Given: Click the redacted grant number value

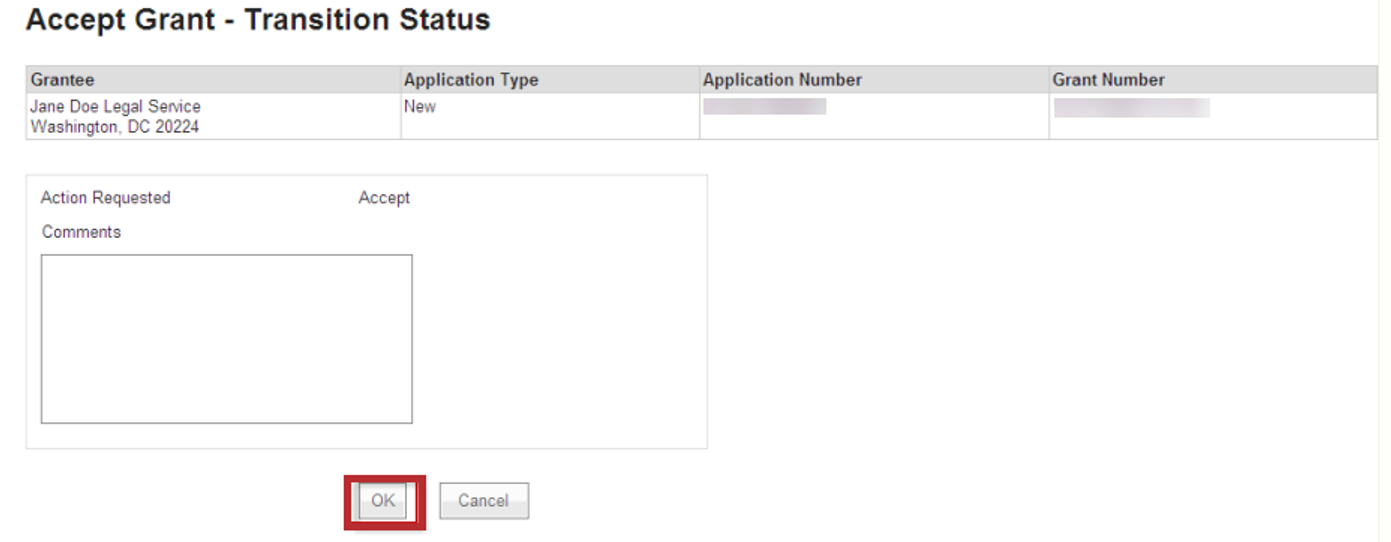Looking at the screenshot, I should click(x=1131, y=108).
